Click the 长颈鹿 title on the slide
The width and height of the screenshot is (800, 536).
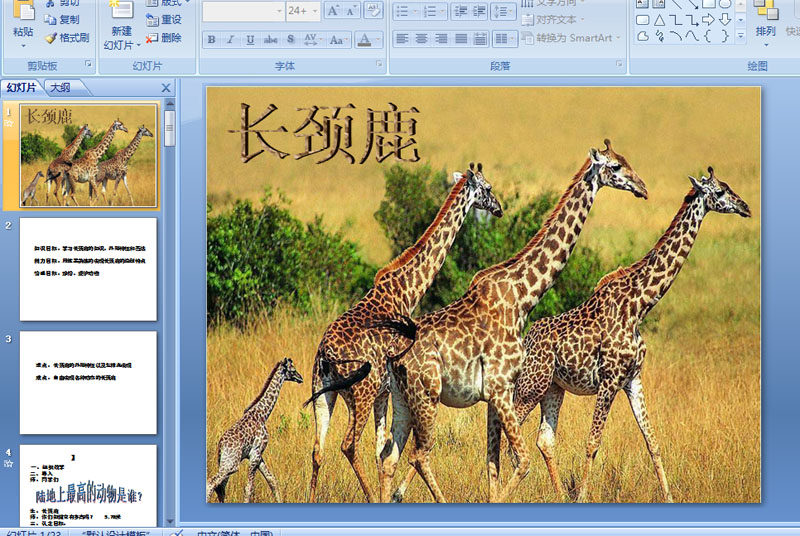pyautogui.click(x=325, y=133)
